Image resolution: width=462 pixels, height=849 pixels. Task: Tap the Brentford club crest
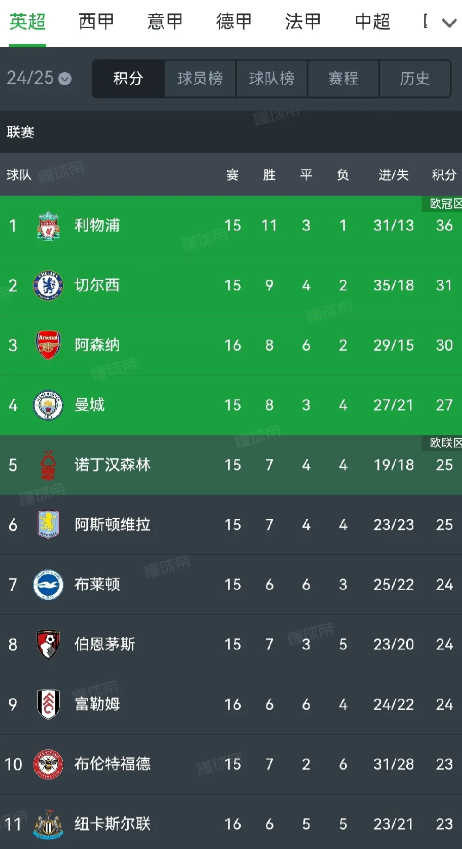point(48,764)
